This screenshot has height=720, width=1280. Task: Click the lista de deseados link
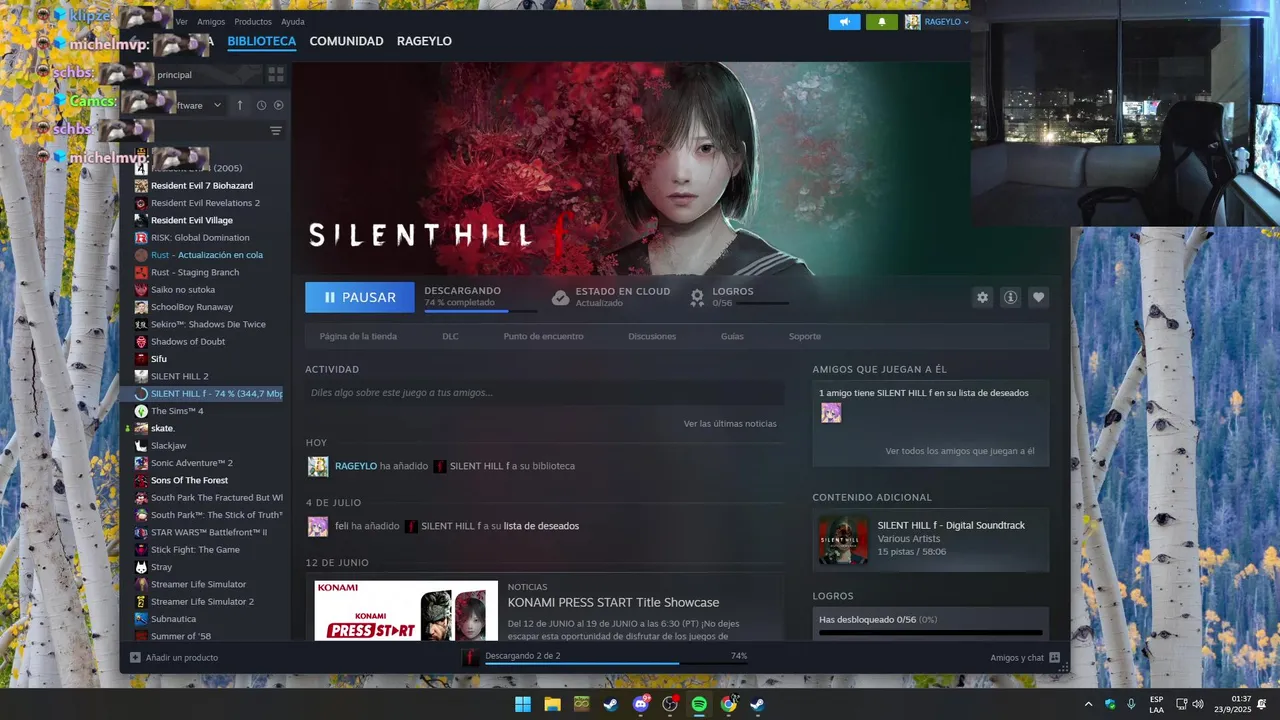pyautogui.click(x=541, y=526)
